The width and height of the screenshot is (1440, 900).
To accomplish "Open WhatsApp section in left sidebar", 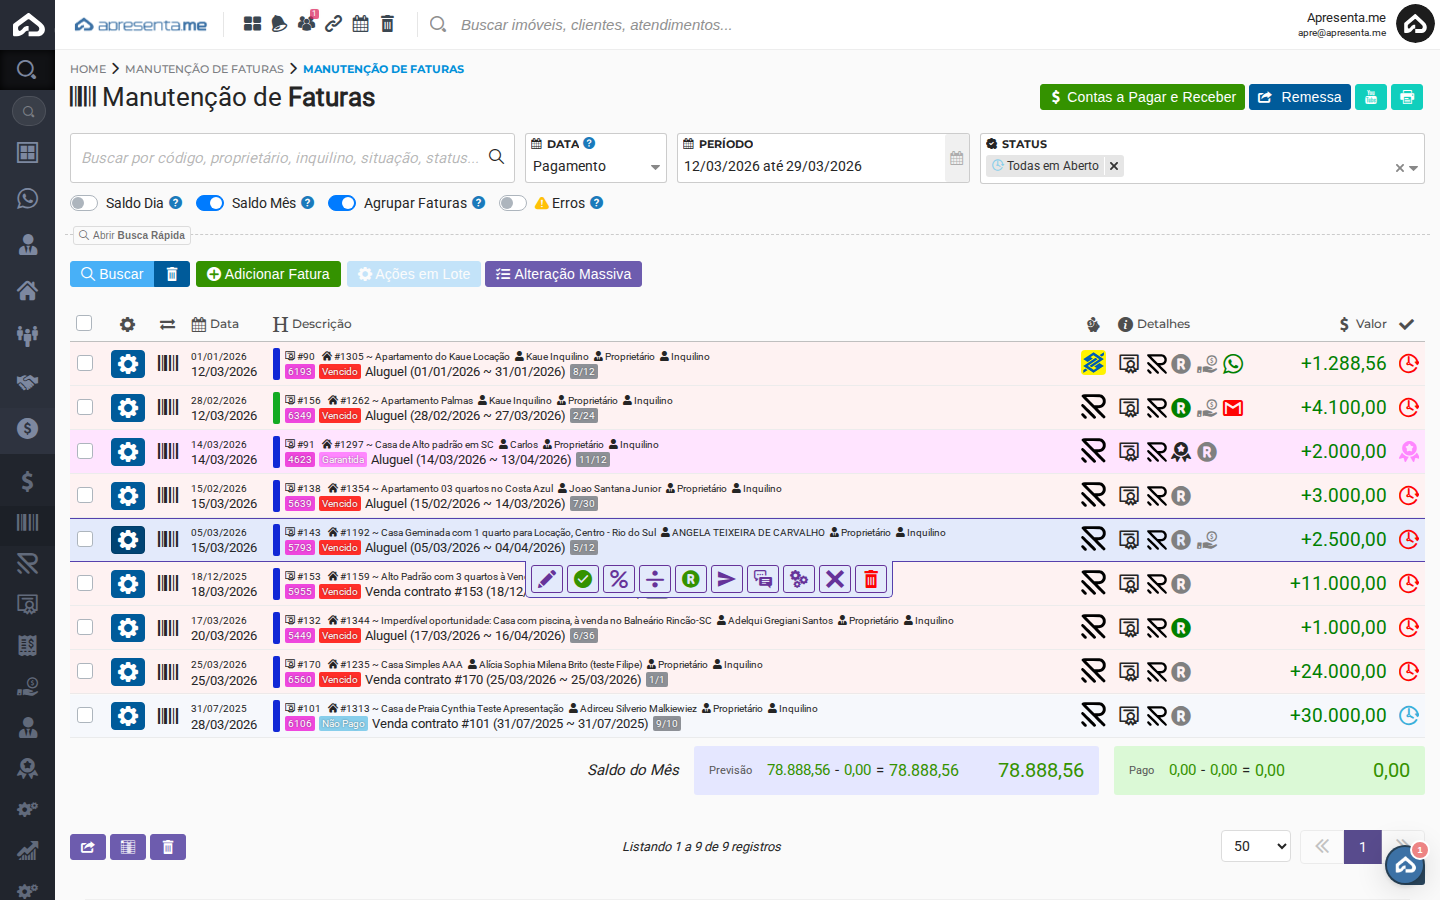I will point(28,198).
